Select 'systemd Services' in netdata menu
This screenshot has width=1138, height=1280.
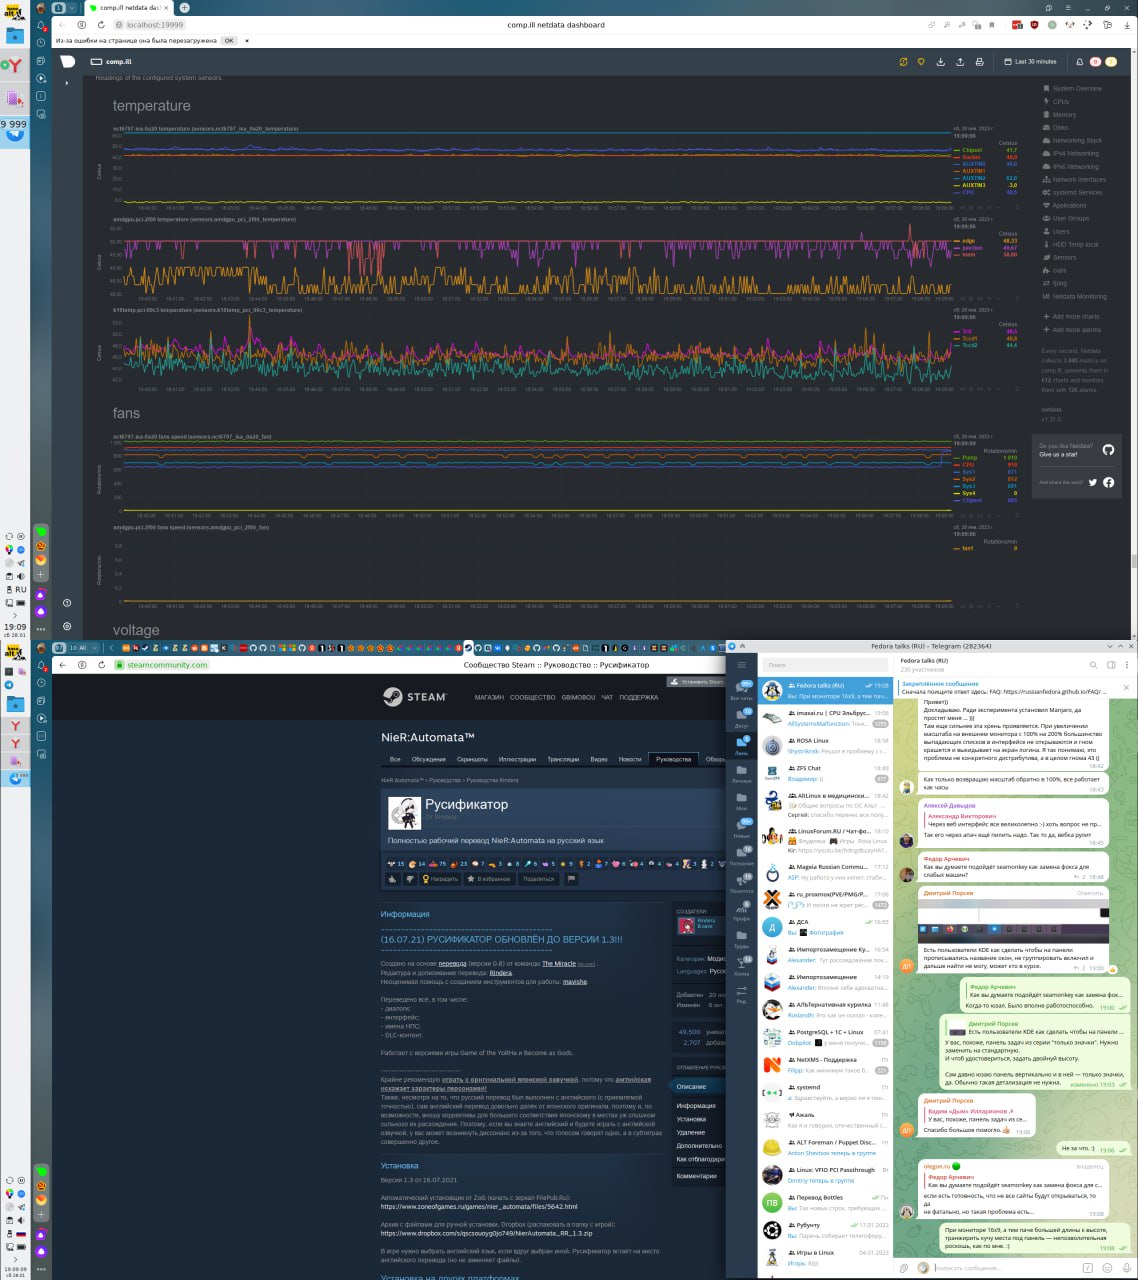pyautogui.click(x=1071, y=193)
